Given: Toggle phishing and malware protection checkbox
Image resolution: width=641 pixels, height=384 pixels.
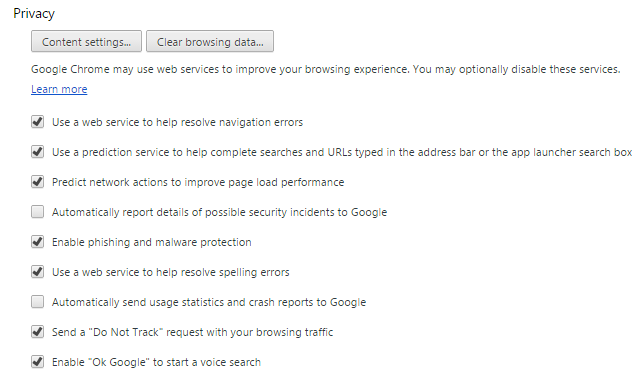Looking at the screenshot, I should pyautogui.click(x=38, y=242).
